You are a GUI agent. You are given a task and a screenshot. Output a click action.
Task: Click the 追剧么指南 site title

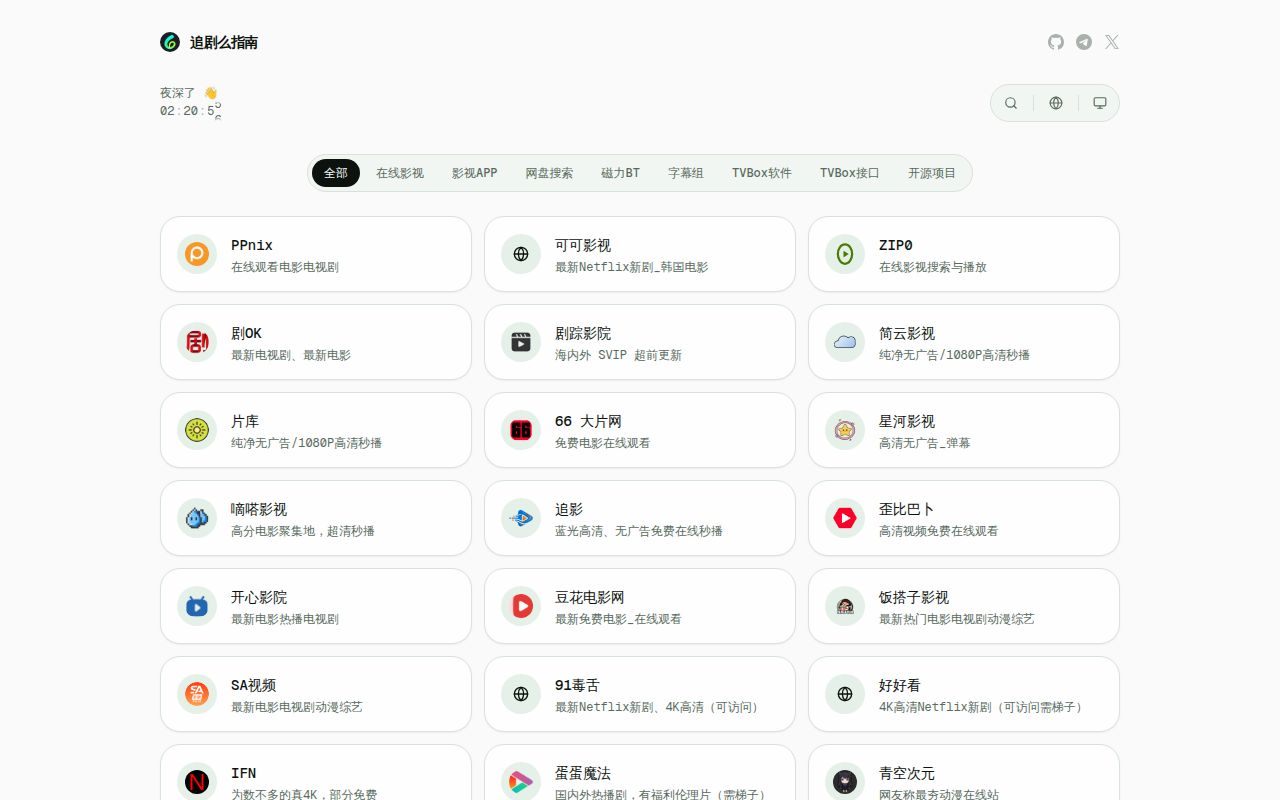click(224, 42)
